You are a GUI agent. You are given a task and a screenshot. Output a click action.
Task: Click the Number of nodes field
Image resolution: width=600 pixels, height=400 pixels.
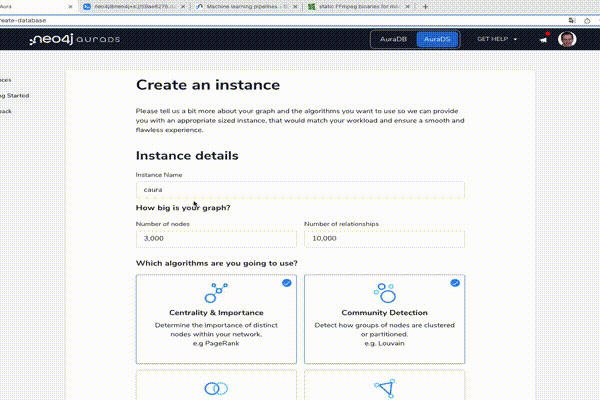(x=216, y=238)
